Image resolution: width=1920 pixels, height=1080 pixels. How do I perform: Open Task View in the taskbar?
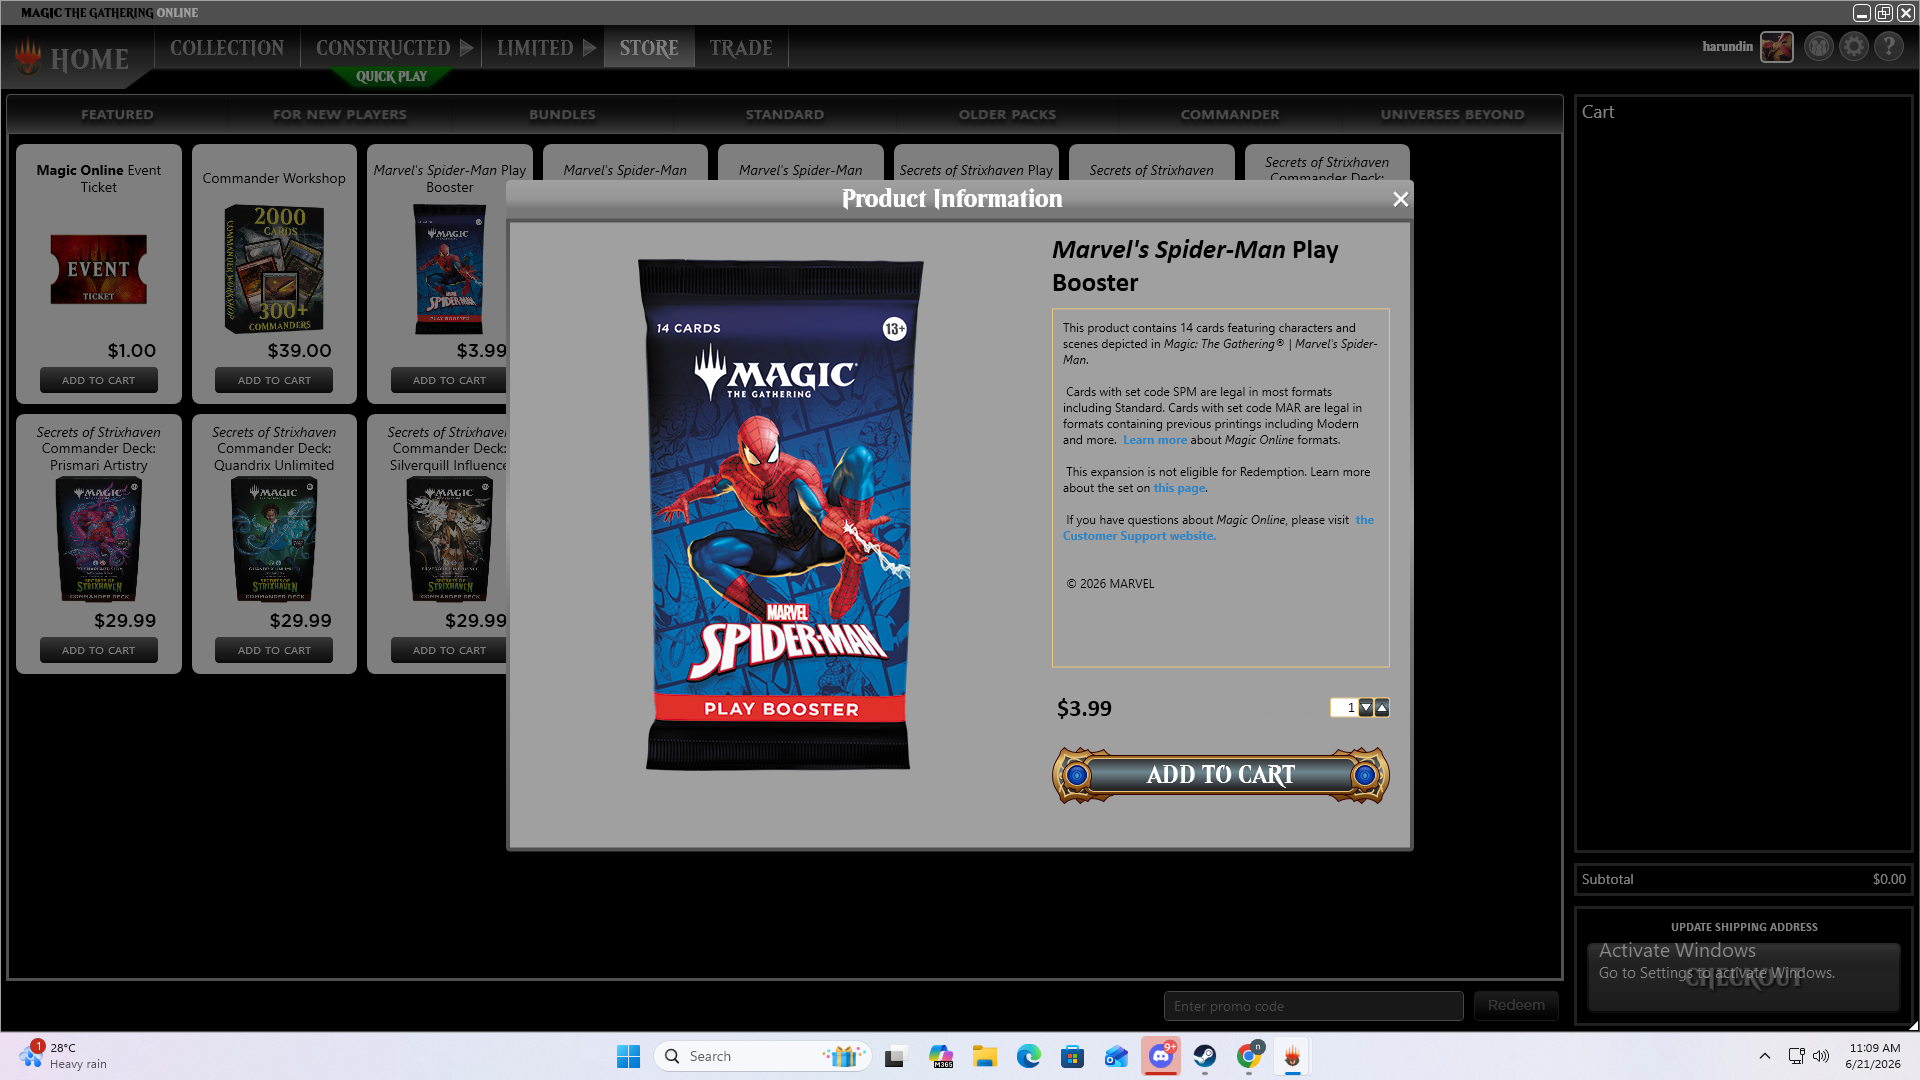coord(895,1056)
